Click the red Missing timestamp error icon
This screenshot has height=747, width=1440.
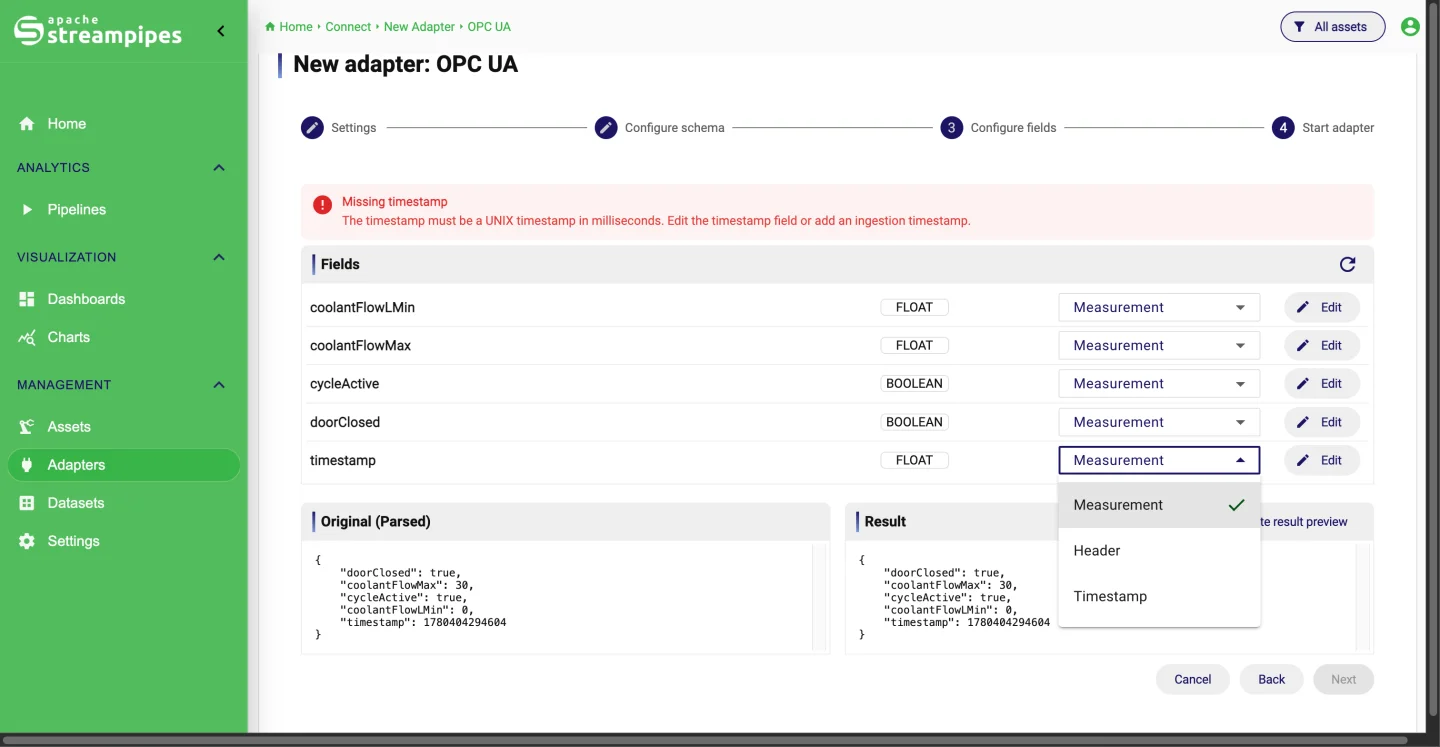click(322, 204)
